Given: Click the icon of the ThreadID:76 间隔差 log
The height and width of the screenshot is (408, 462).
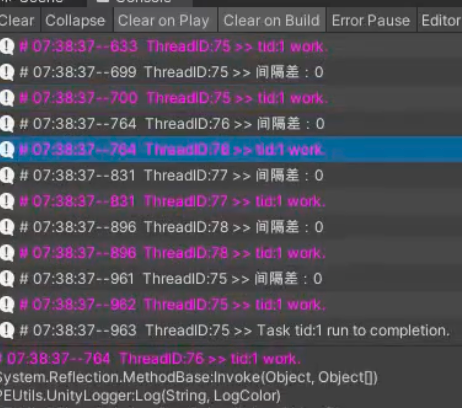Looking at the screenshot, I should point(7,124).
